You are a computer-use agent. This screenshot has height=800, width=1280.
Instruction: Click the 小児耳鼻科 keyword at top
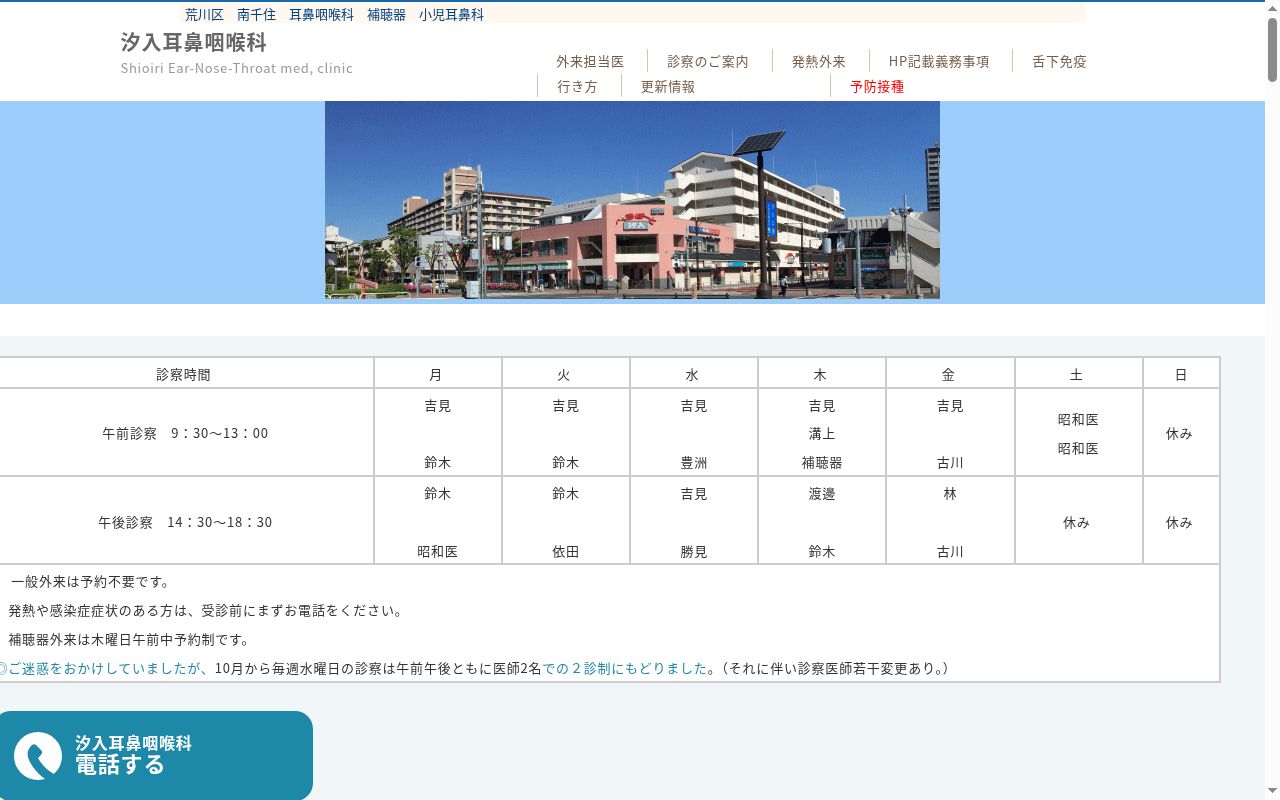click(451, 15)
